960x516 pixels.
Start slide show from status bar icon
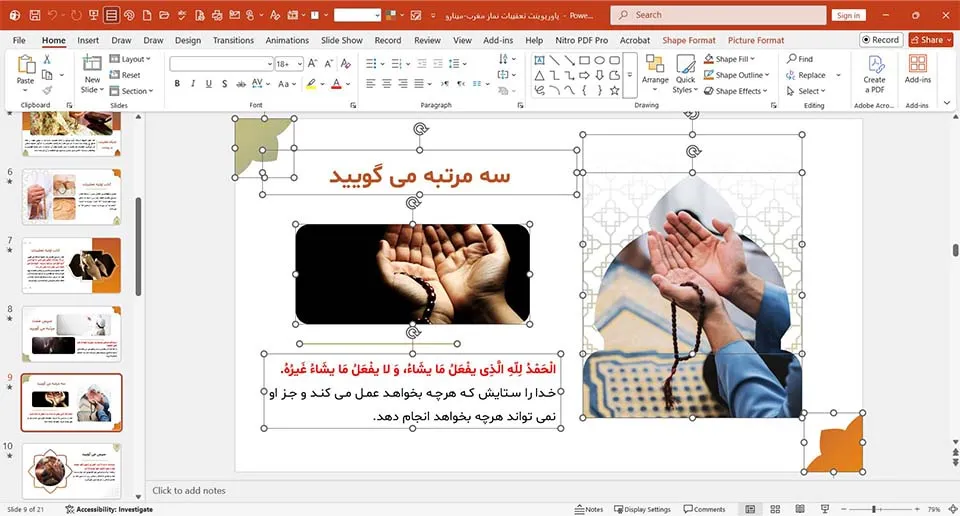point(825,509)
